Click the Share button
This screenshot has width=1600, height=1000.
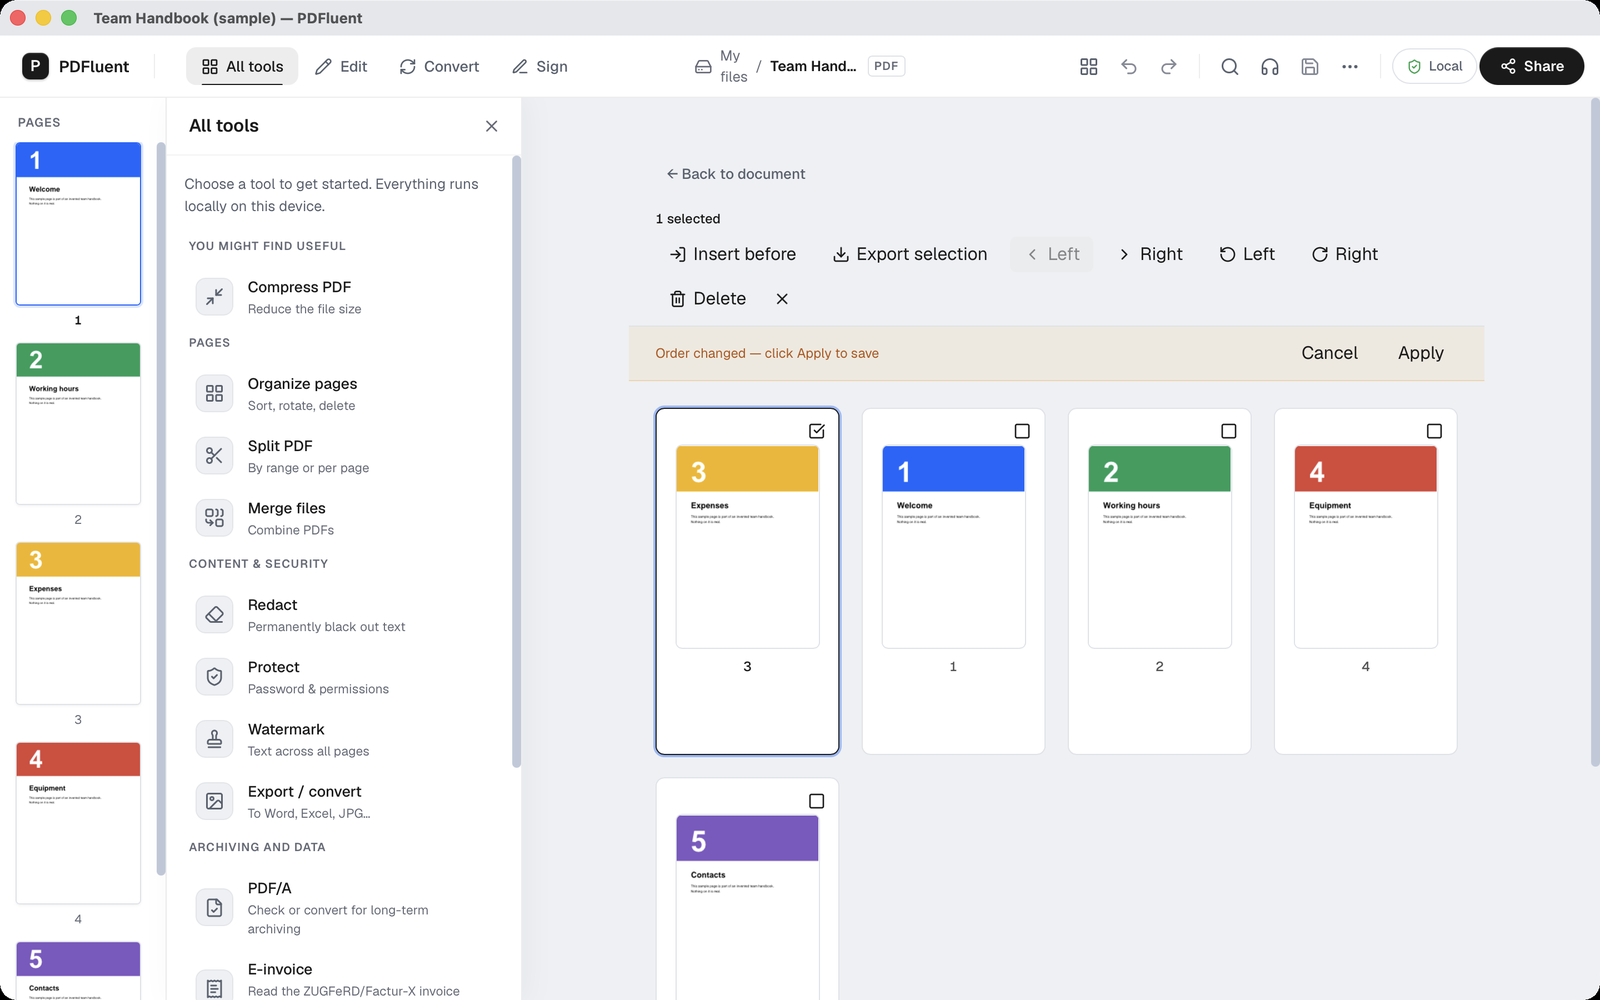pos(1531,66)
